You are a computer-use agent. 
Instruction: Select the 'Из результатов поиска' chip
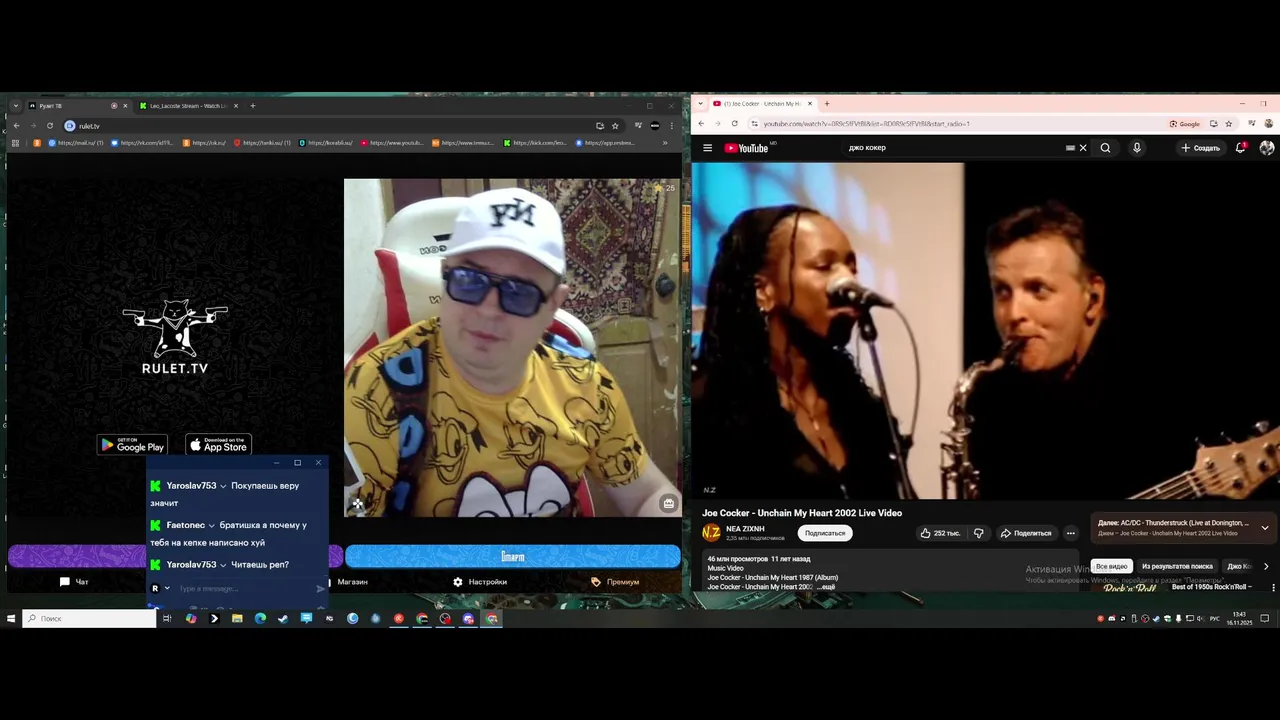1177,566
